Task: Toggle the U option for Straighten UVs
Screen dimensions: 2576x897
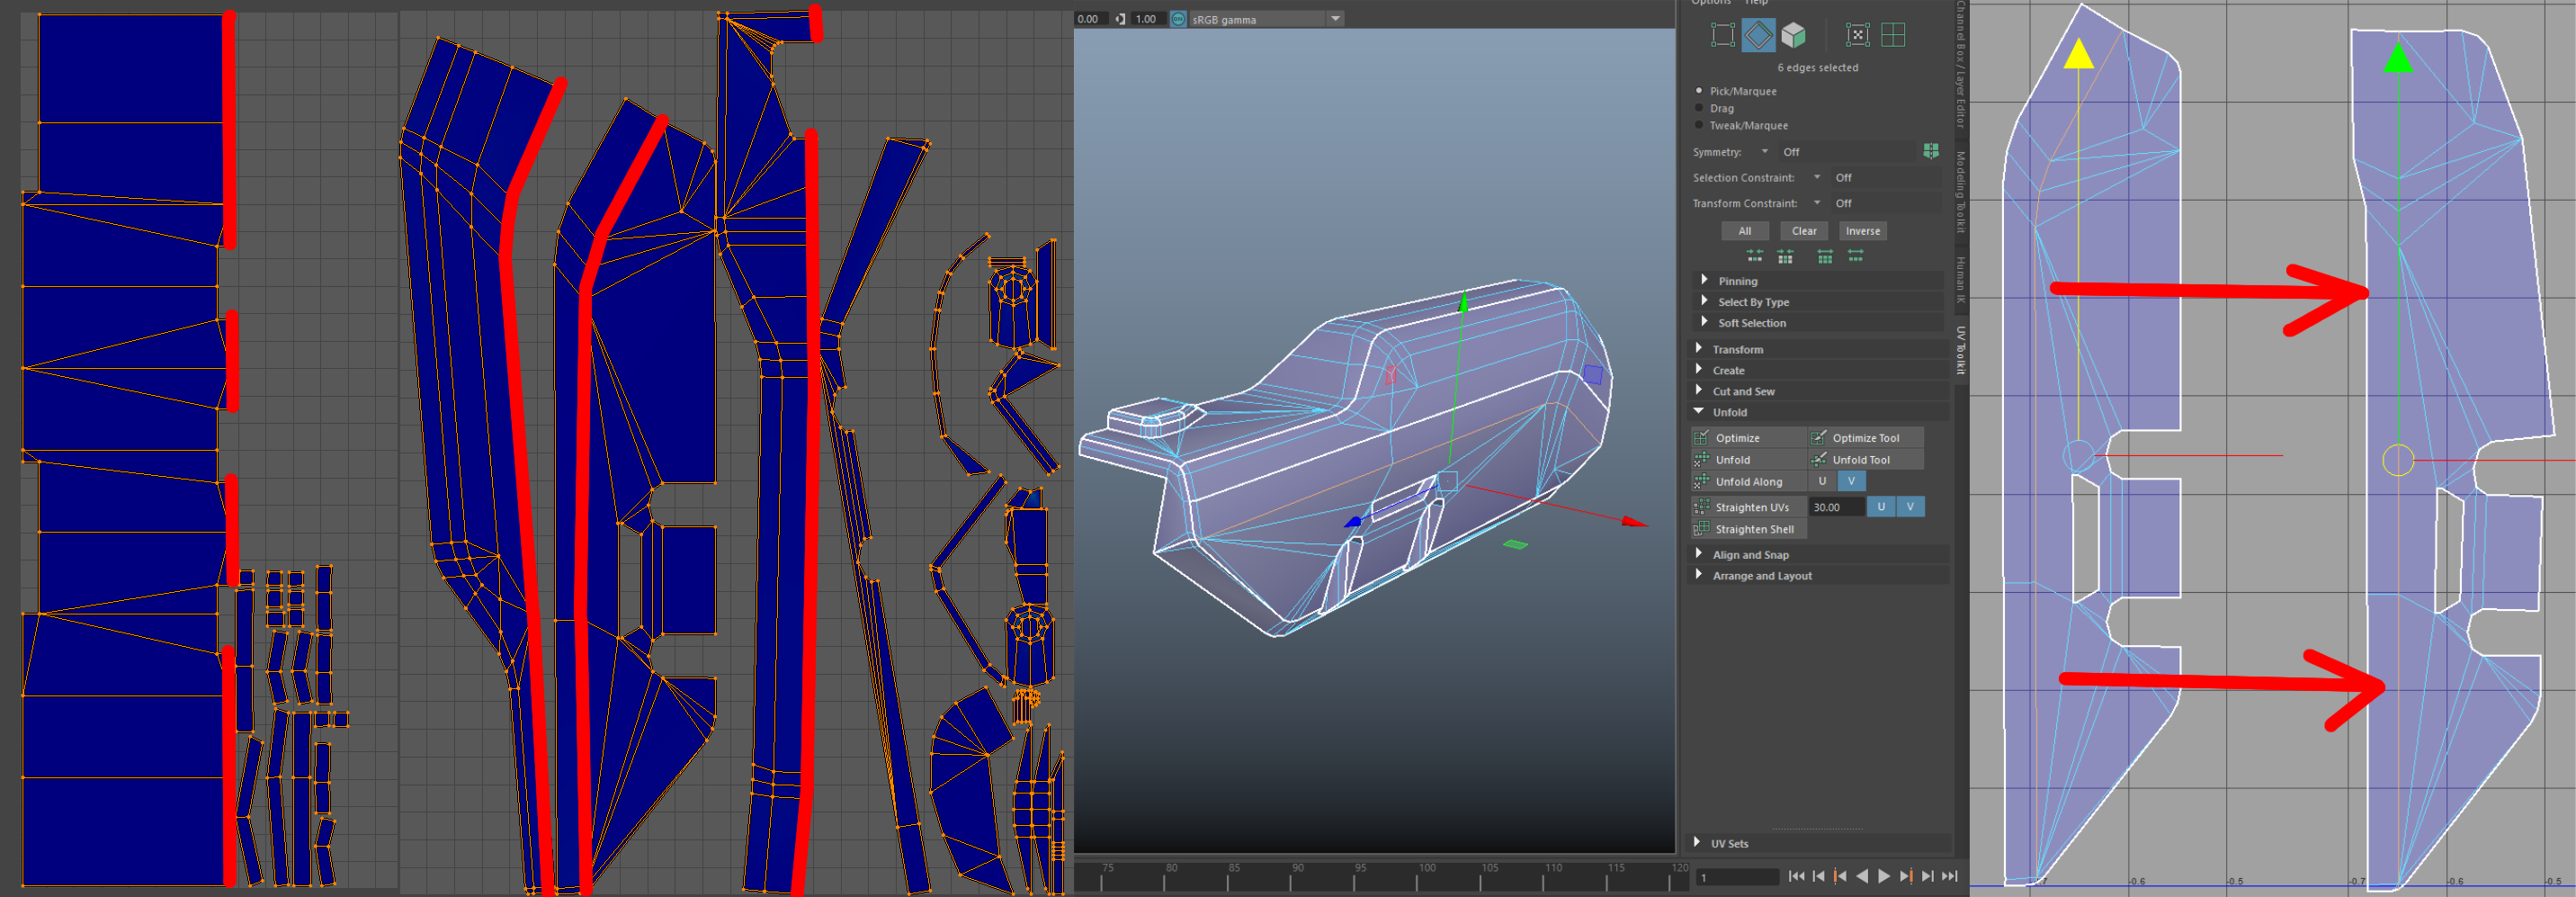Action: click(x=1881, y=507)
